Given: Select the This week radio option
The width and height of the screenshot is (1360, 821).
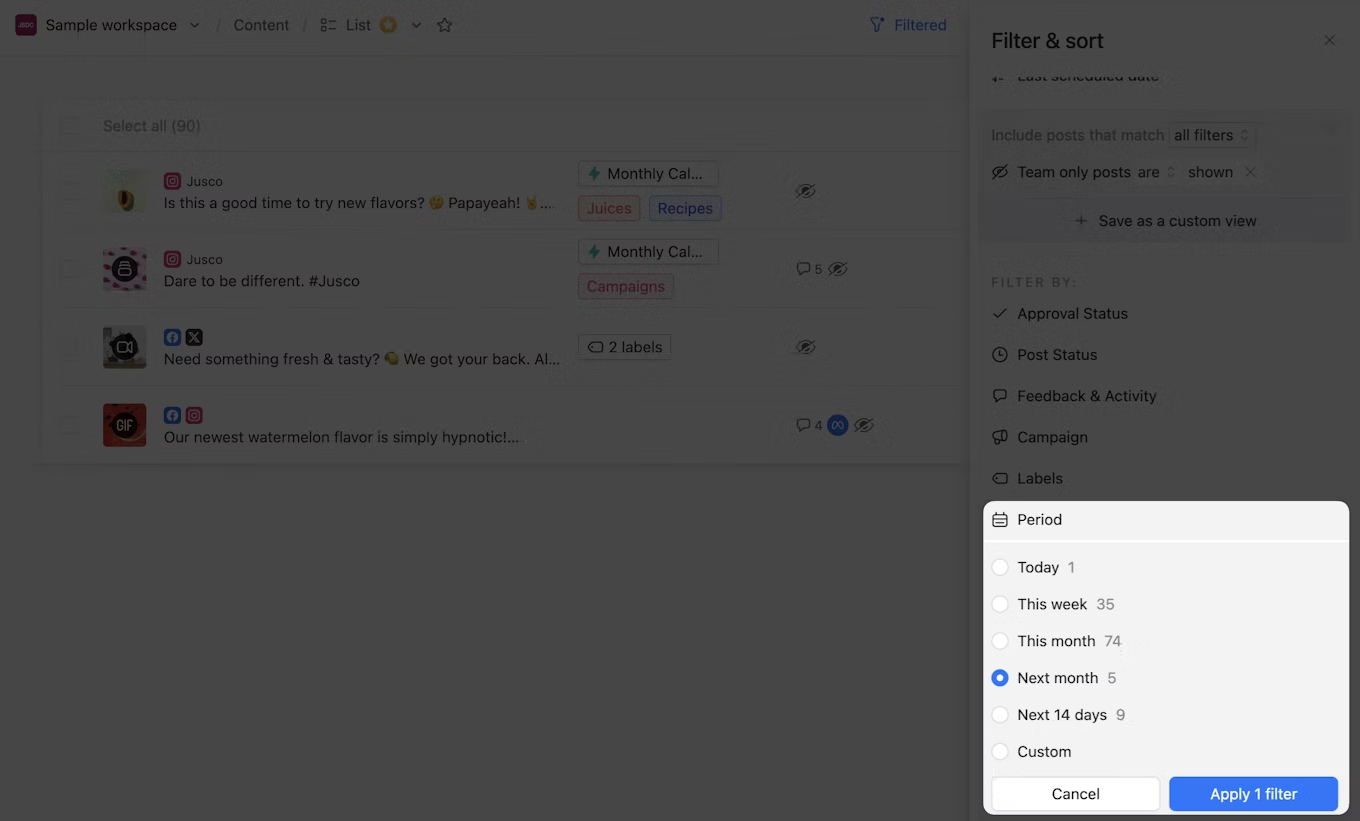Looking at the screenshot, I should 1000,604.
